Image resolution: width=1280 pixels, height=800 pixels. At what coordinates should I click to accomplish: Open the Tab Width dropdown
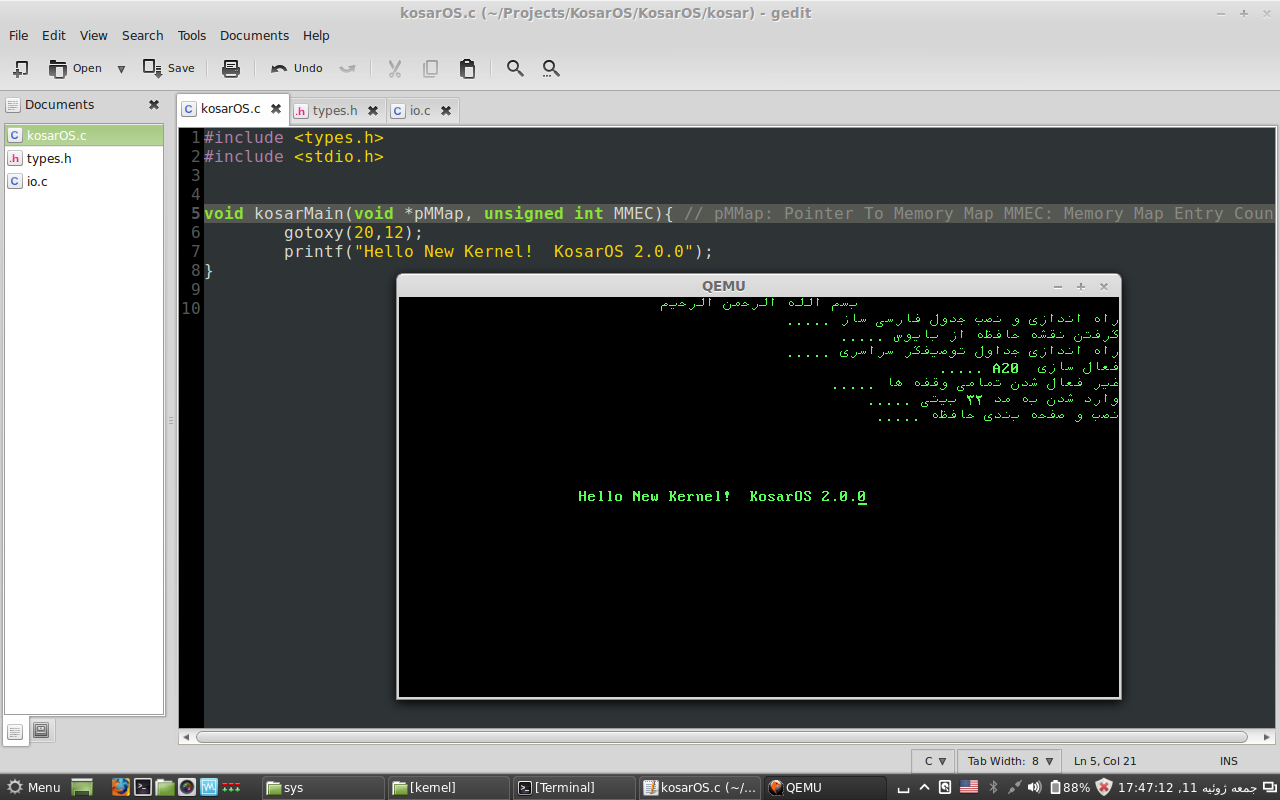[x=1010, y=761]
